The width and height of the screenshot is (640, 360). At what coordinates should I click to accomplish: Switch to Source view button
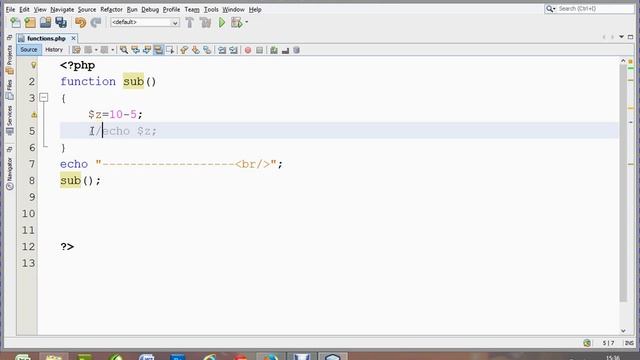click(29, 50)
